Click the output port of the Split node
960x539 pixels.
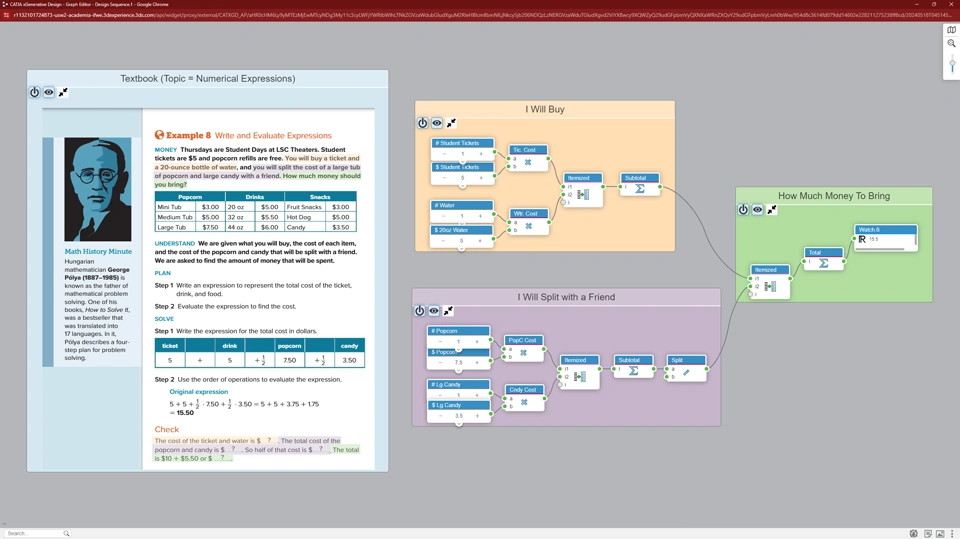[x=707, y=369]
